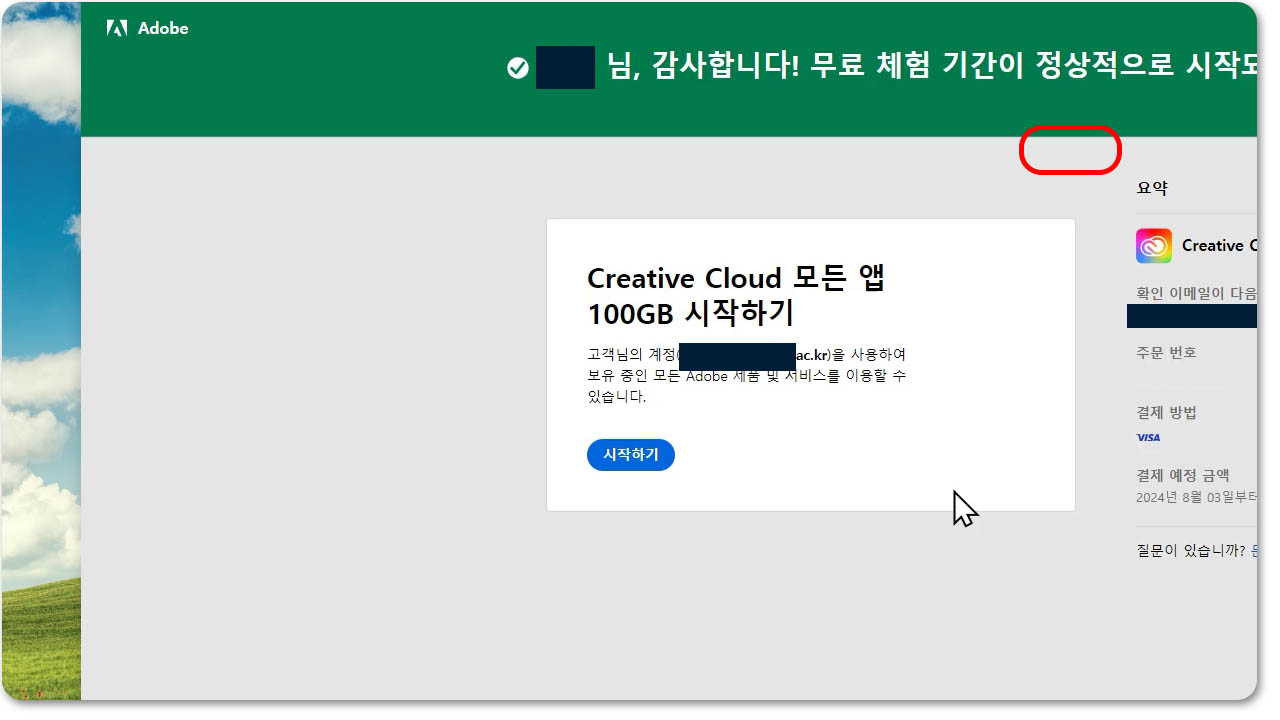Click the 결제 방법 label
This screenshot has width=1280, height=720.
(x=1166, y=412)
